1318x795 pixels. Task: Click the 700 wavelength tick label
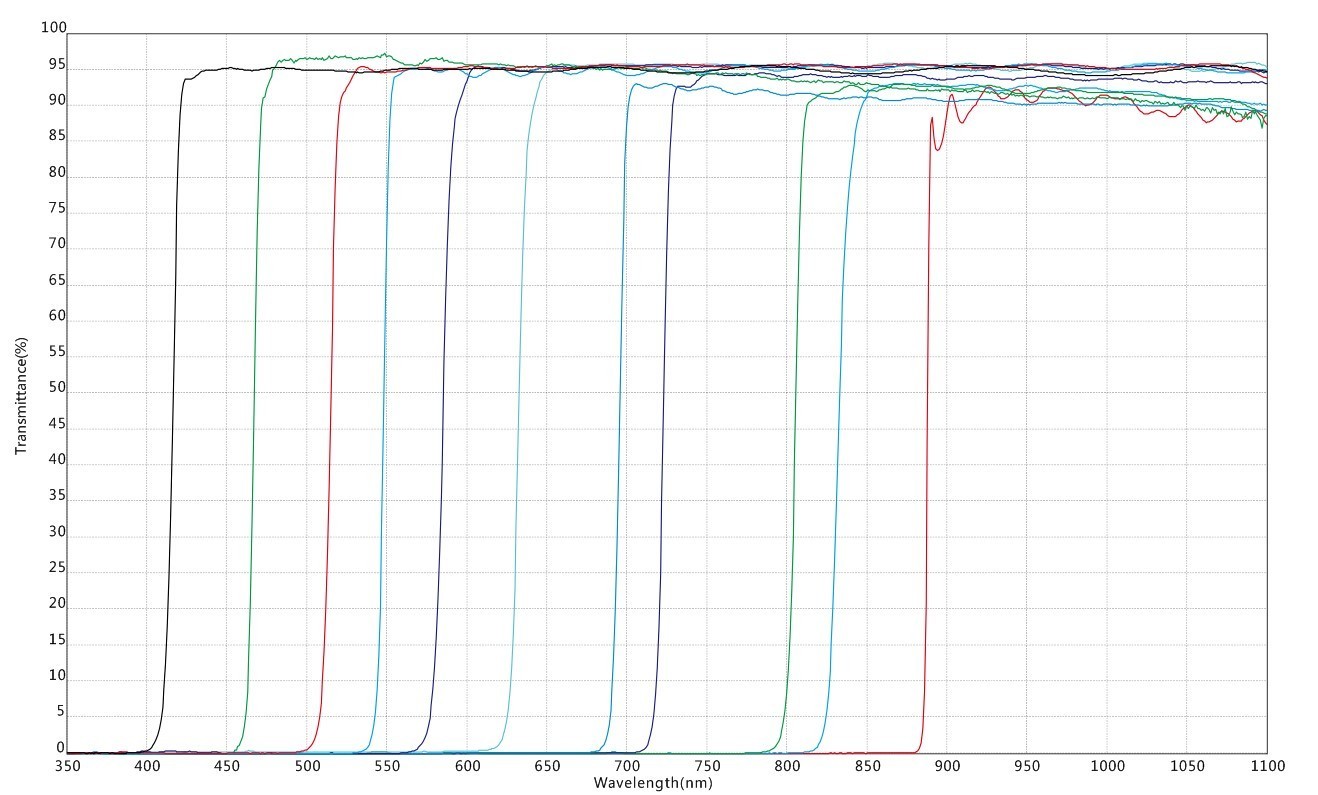[x=627, y=766]
